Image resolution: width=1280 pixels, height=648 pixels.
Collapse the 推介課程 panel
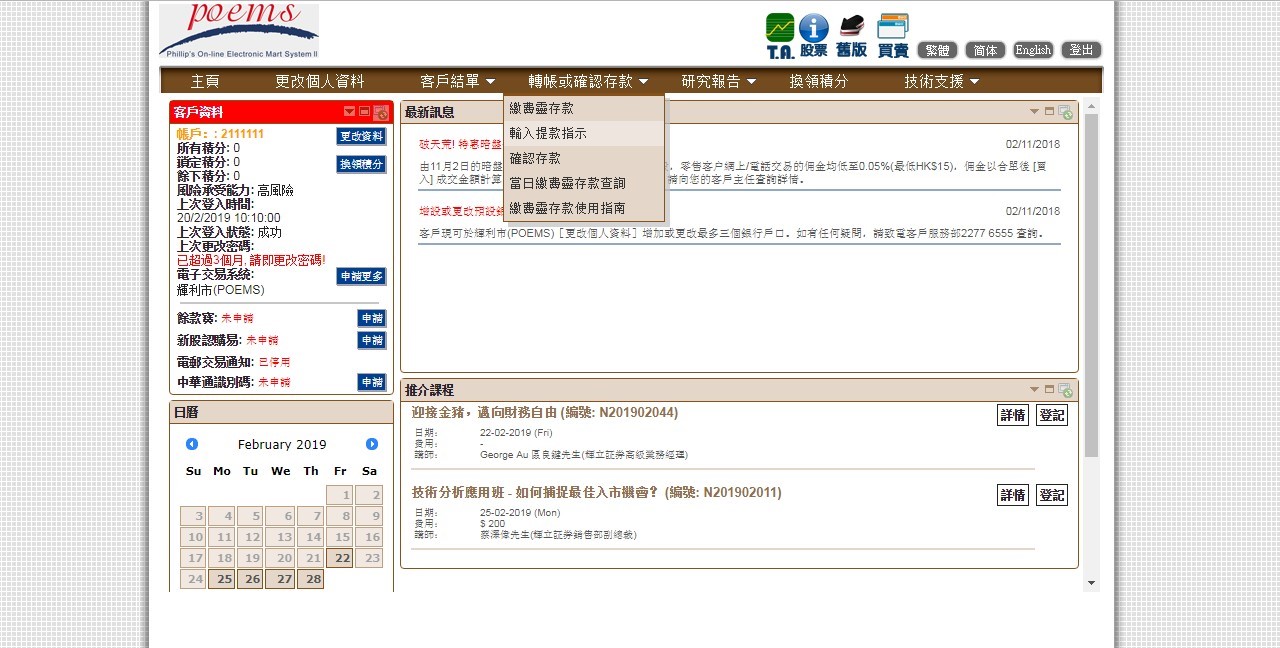pyautogui.click(x=1034, y=389)
